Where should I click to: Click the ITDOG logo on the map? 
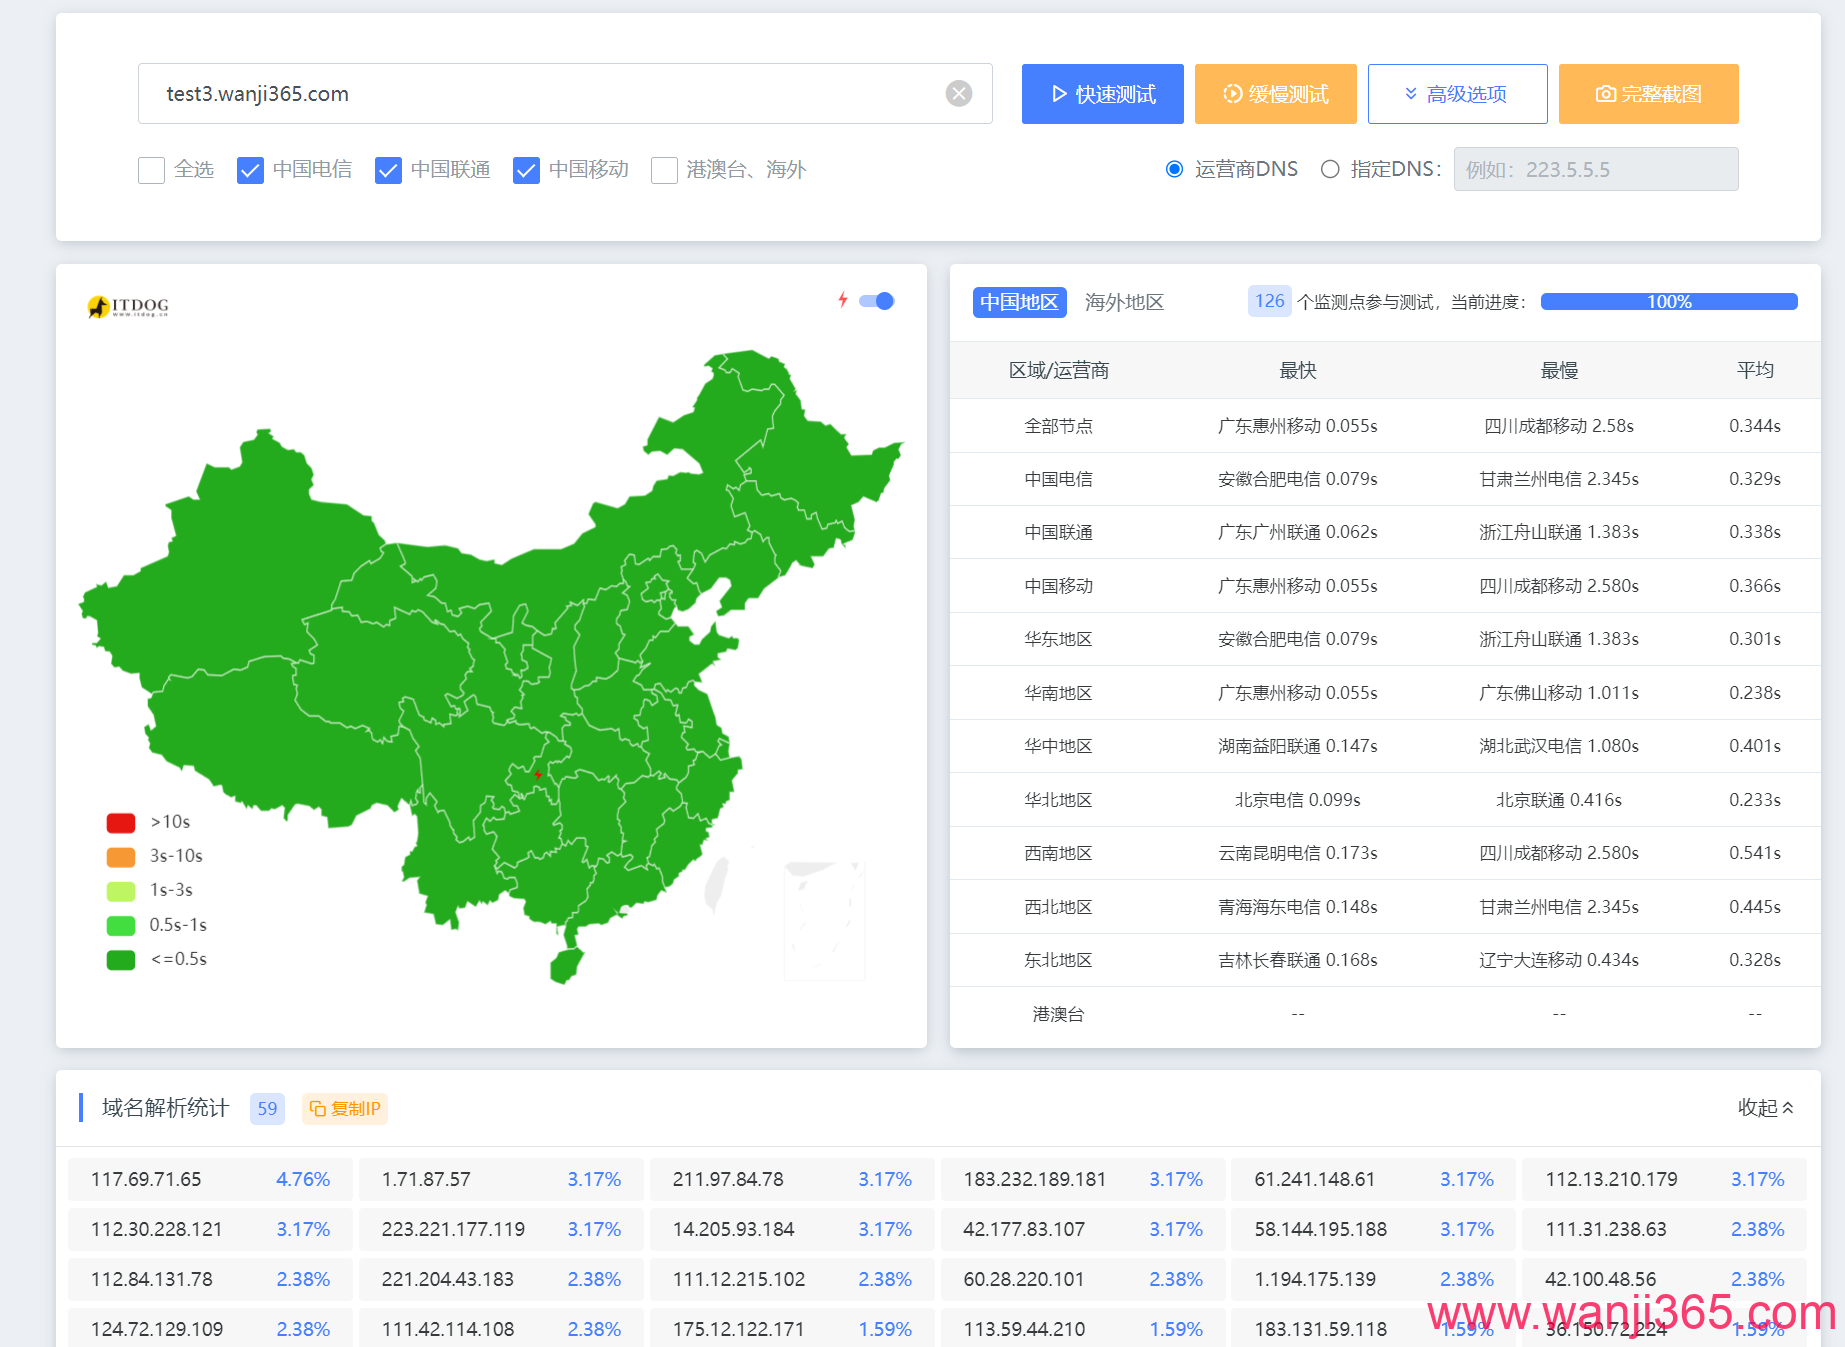click(x=126, y=305)
